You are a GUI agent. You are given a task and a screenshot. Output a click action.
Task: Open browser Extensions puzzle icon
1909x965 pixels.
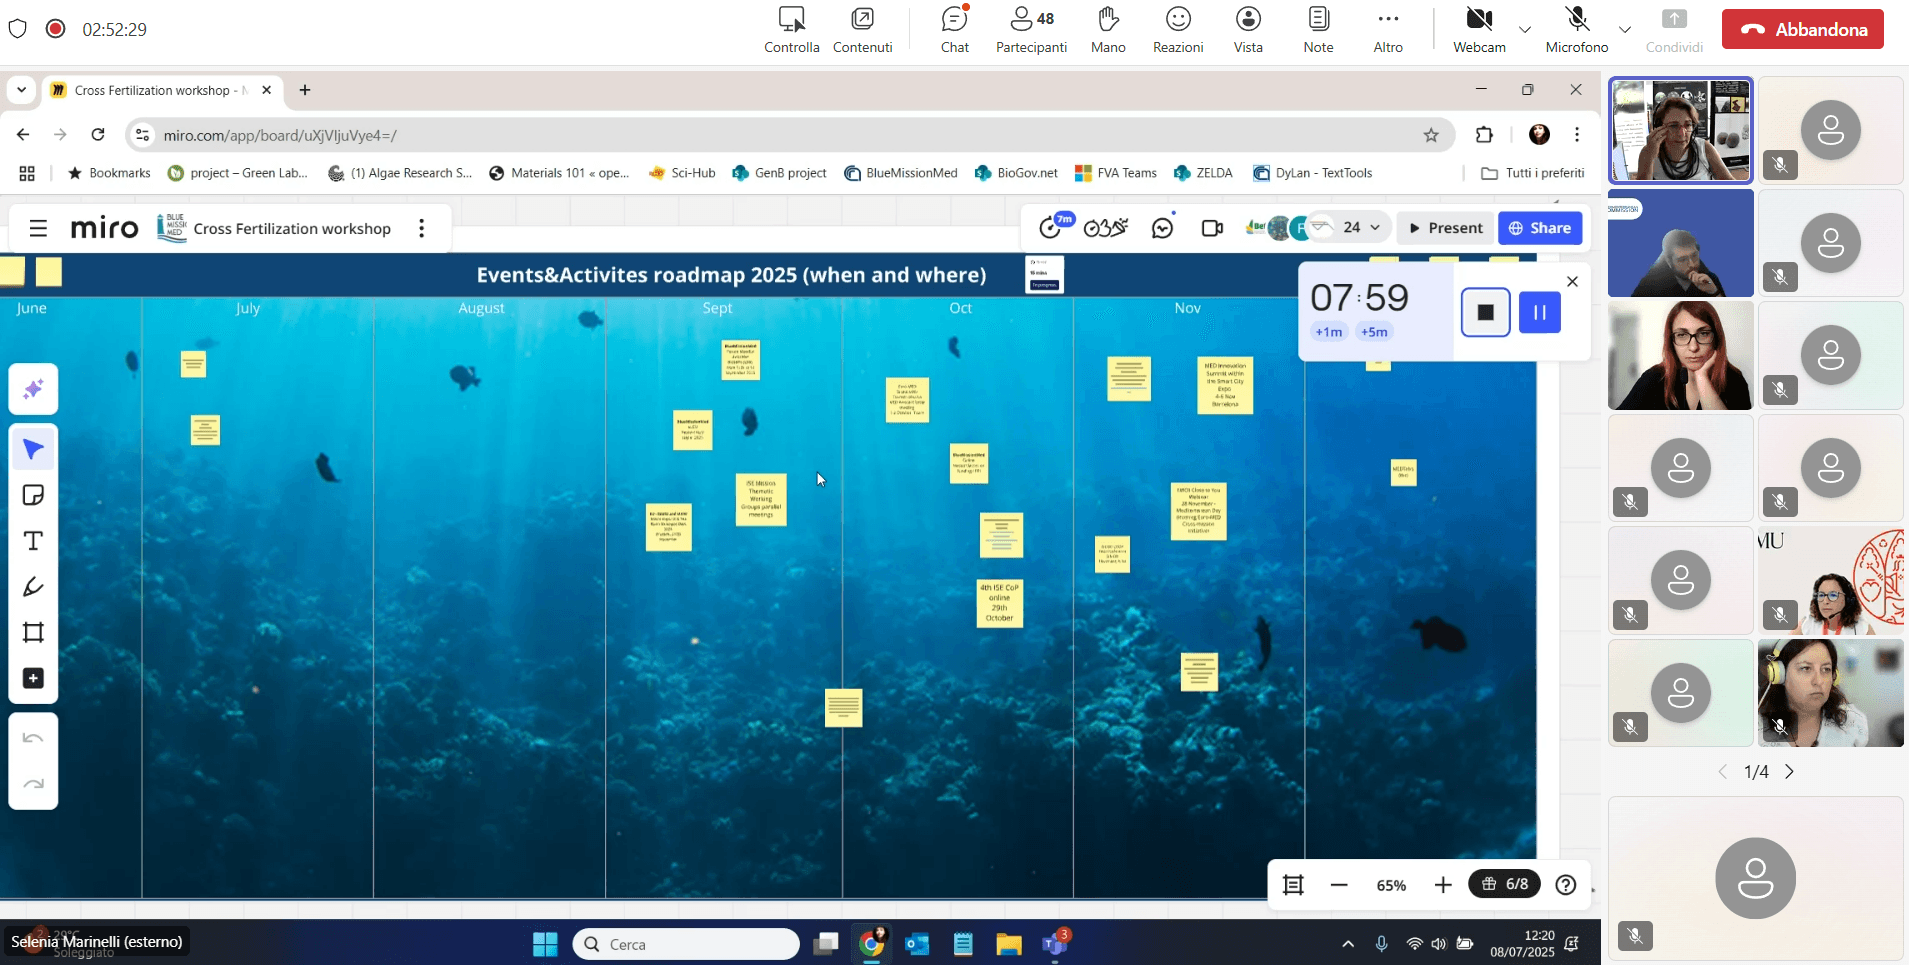(x=1484, y=135)
